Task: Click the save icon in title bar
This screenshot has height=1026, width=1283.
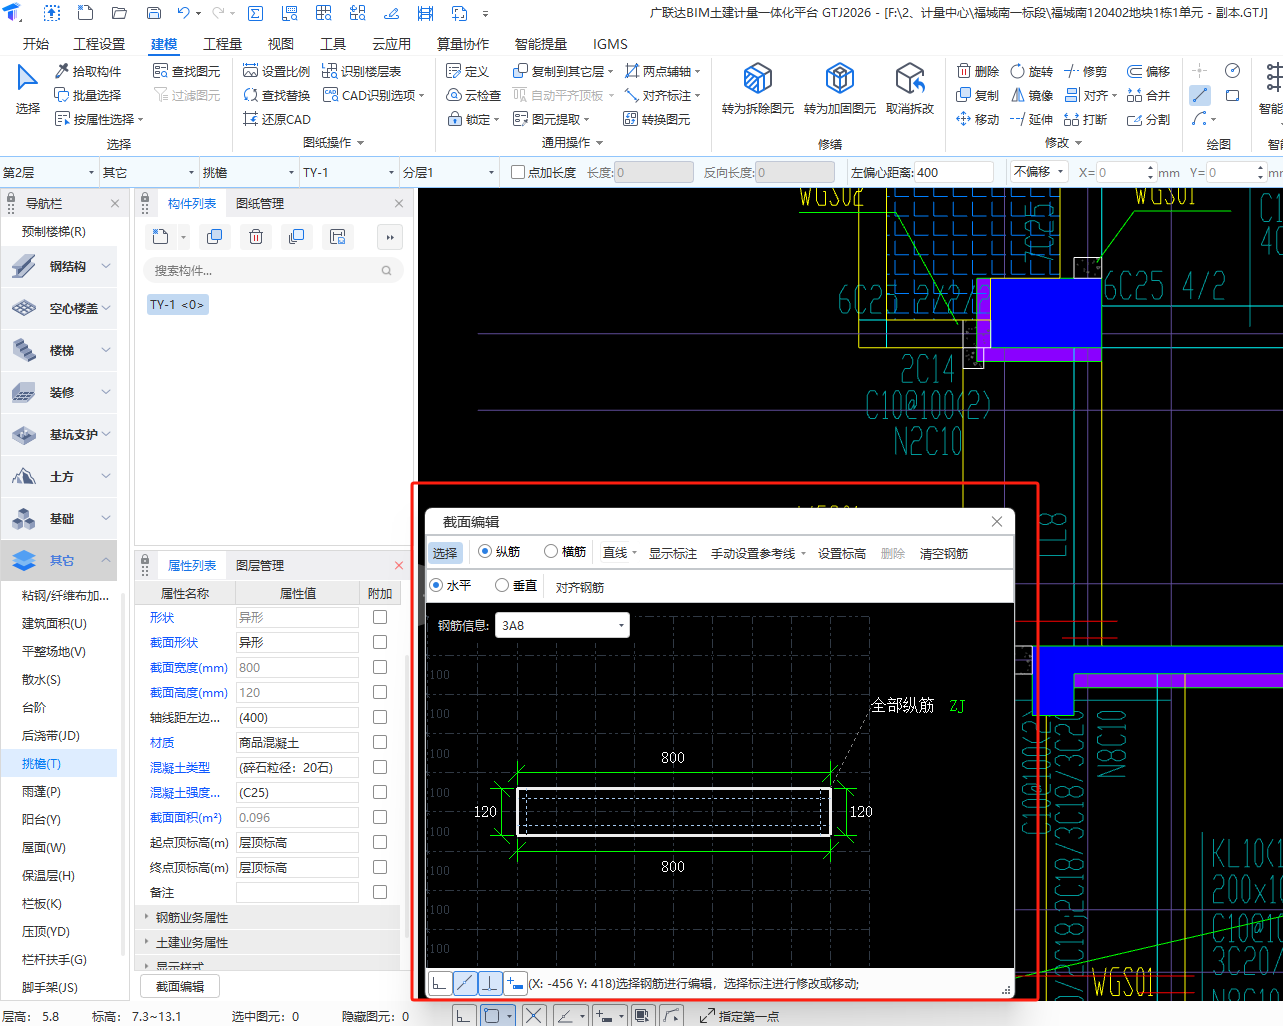Action: pos(154,13)
